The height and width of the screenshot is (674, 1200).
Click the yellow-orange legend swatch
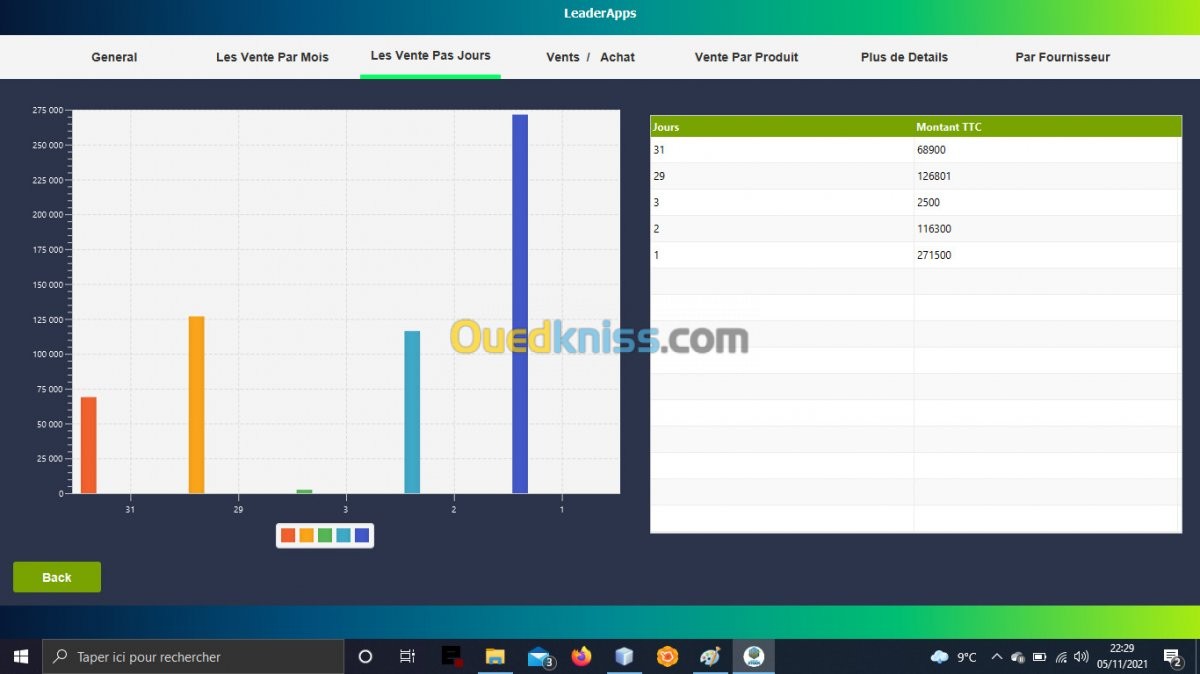point(306,535)
